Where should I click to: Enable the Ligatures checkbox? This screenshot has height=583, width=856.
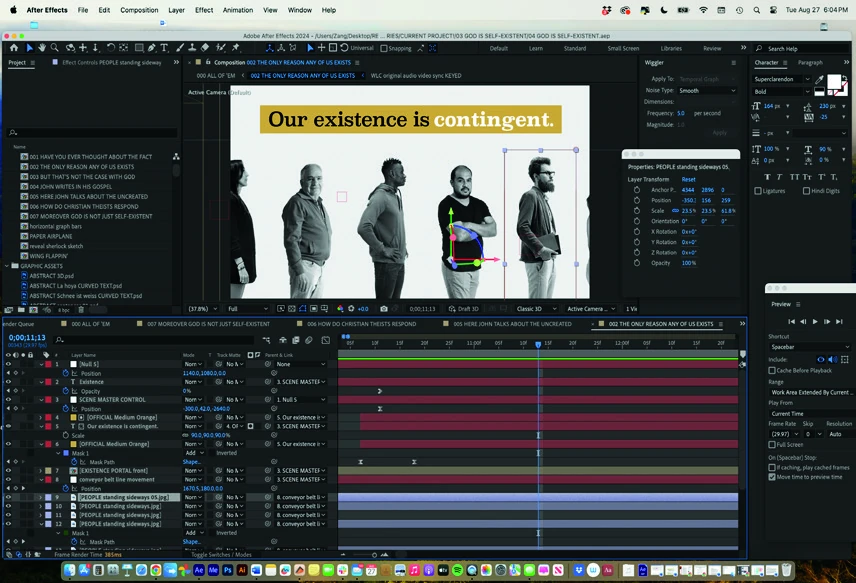[758, 191]
